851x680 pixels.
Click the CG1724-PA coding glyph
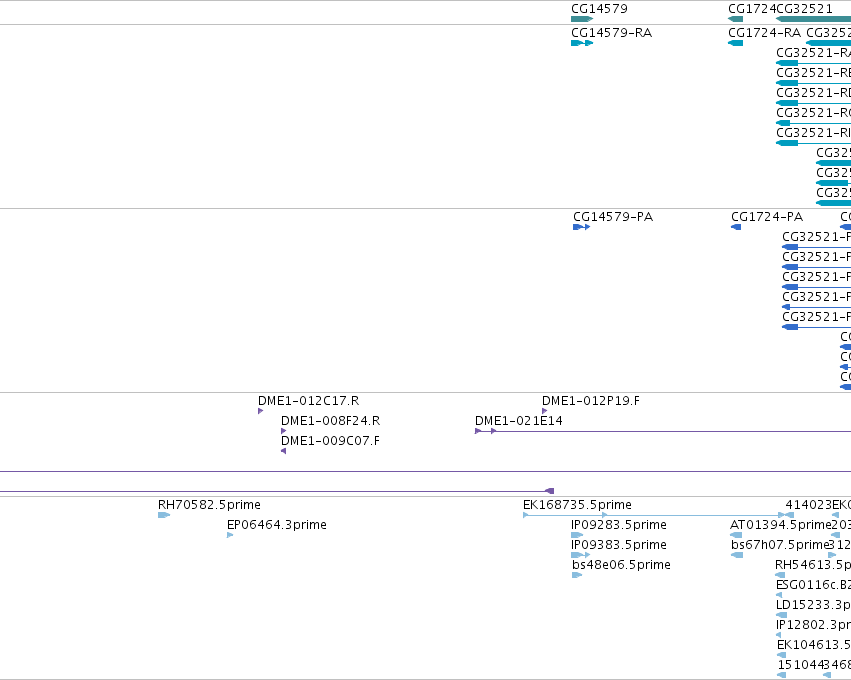tap(736, 227)
